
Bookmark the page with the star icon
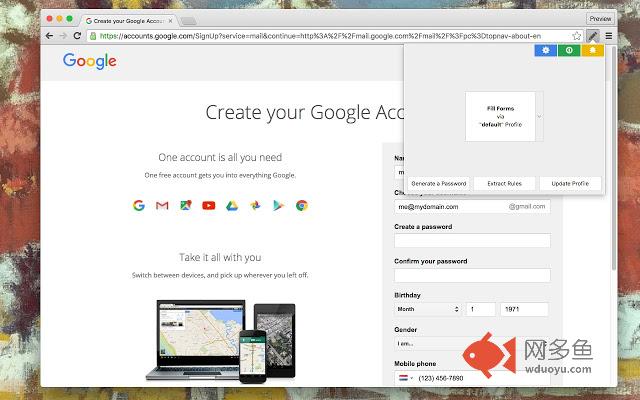pyautogui.click(x=577, y=35)
